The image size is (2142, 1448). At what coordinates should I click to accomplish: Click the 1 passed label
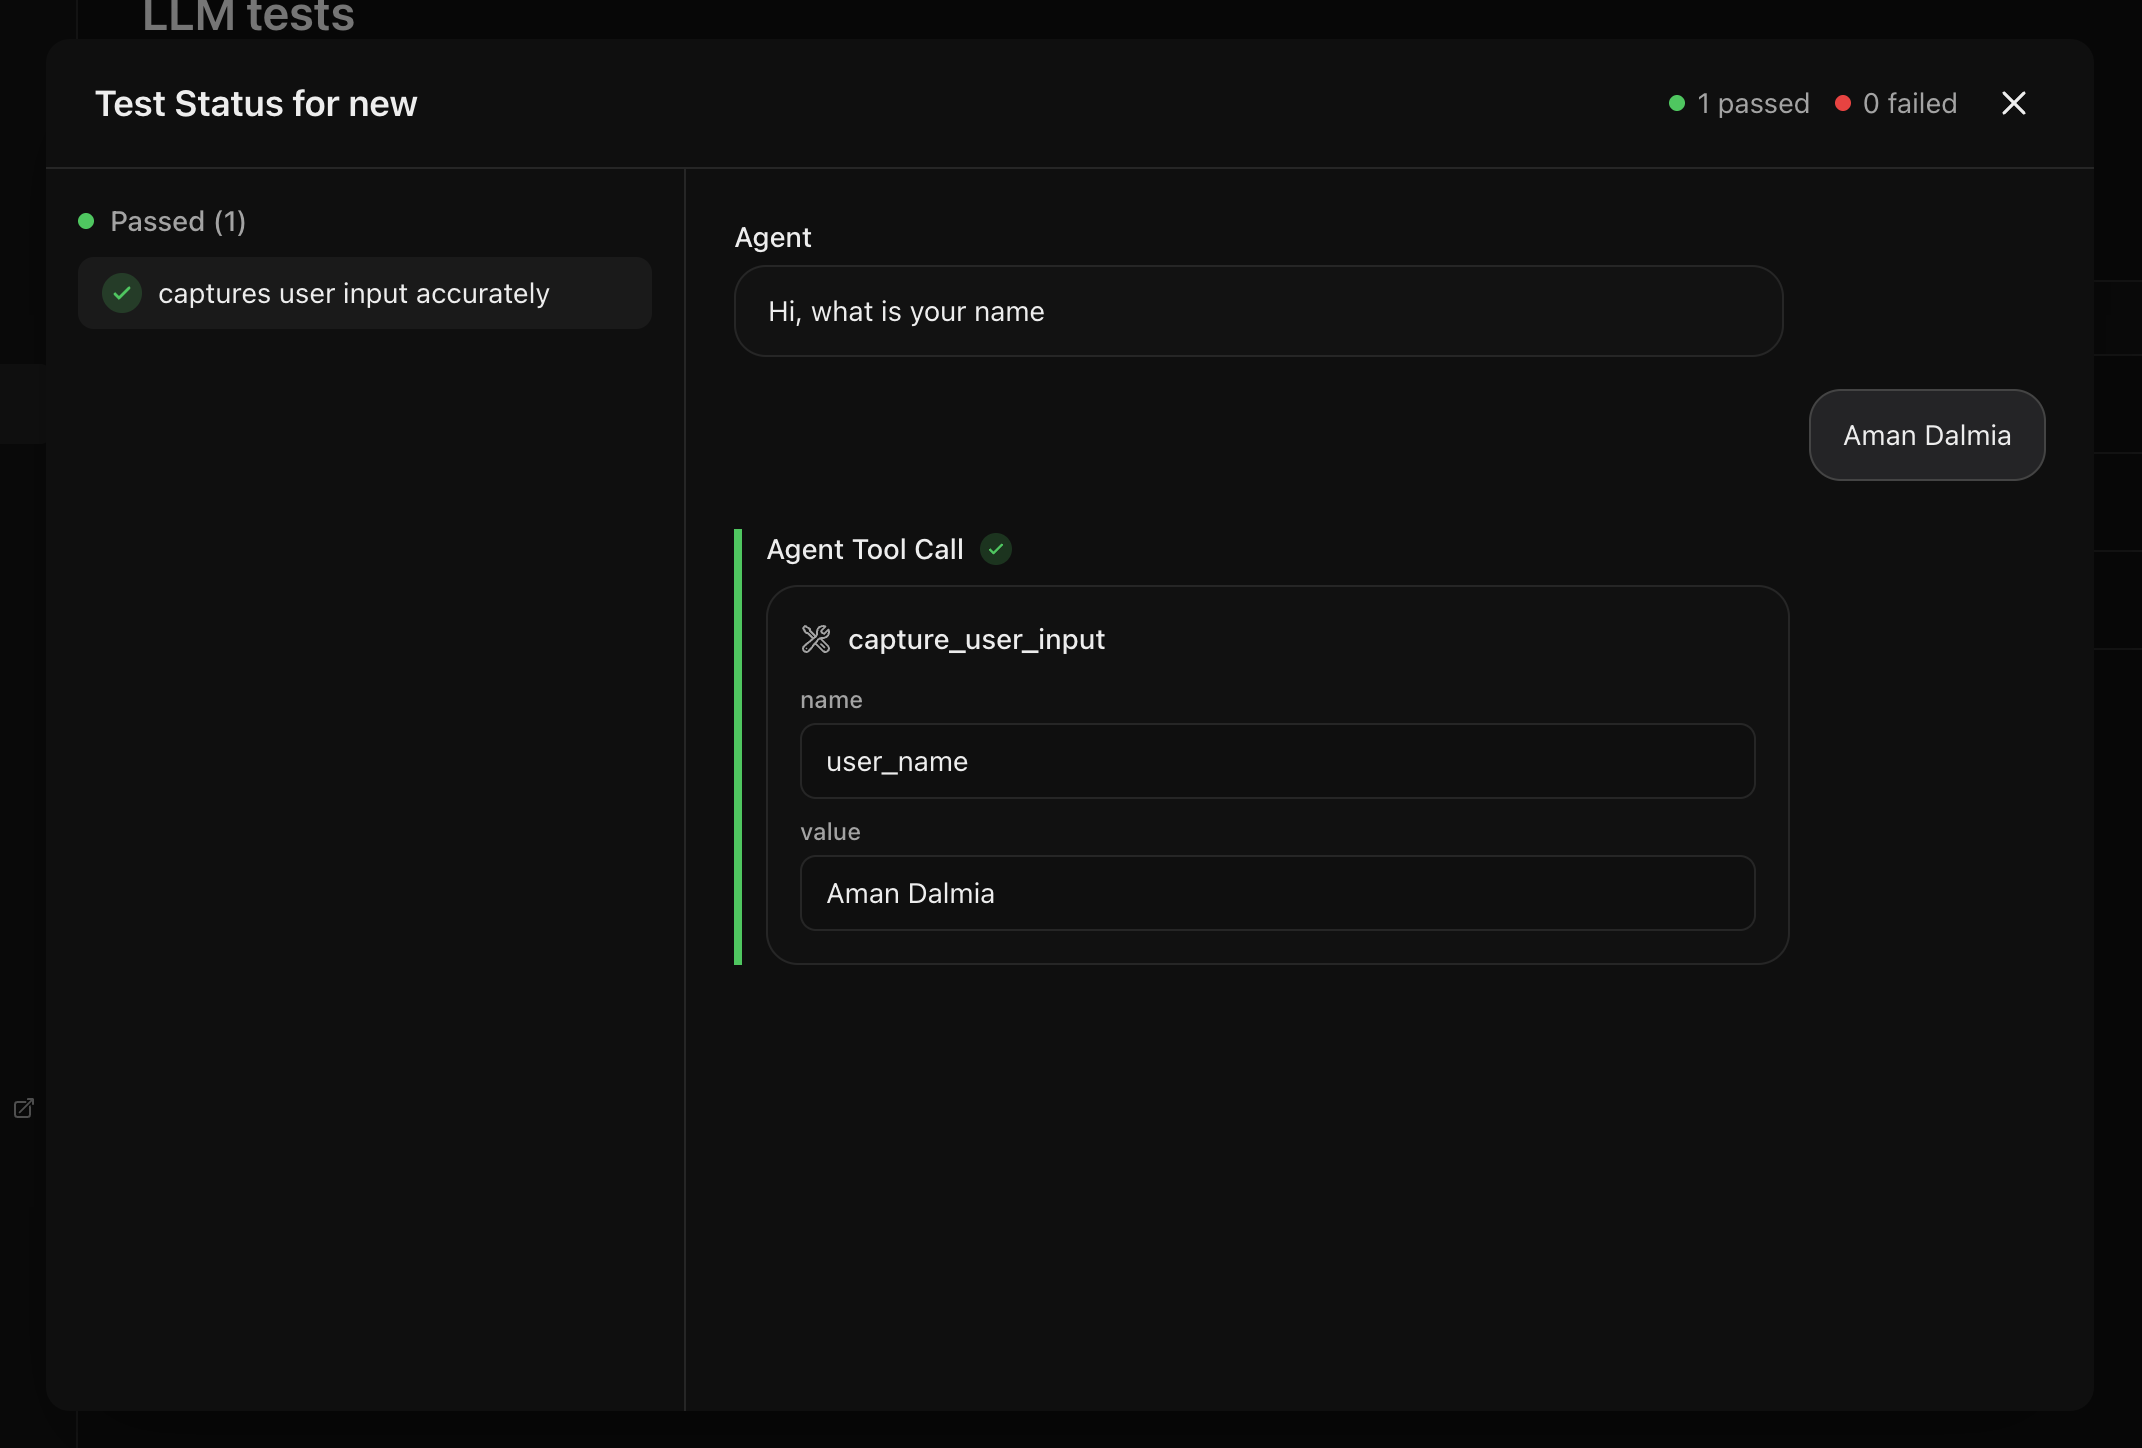[1752, 103]
